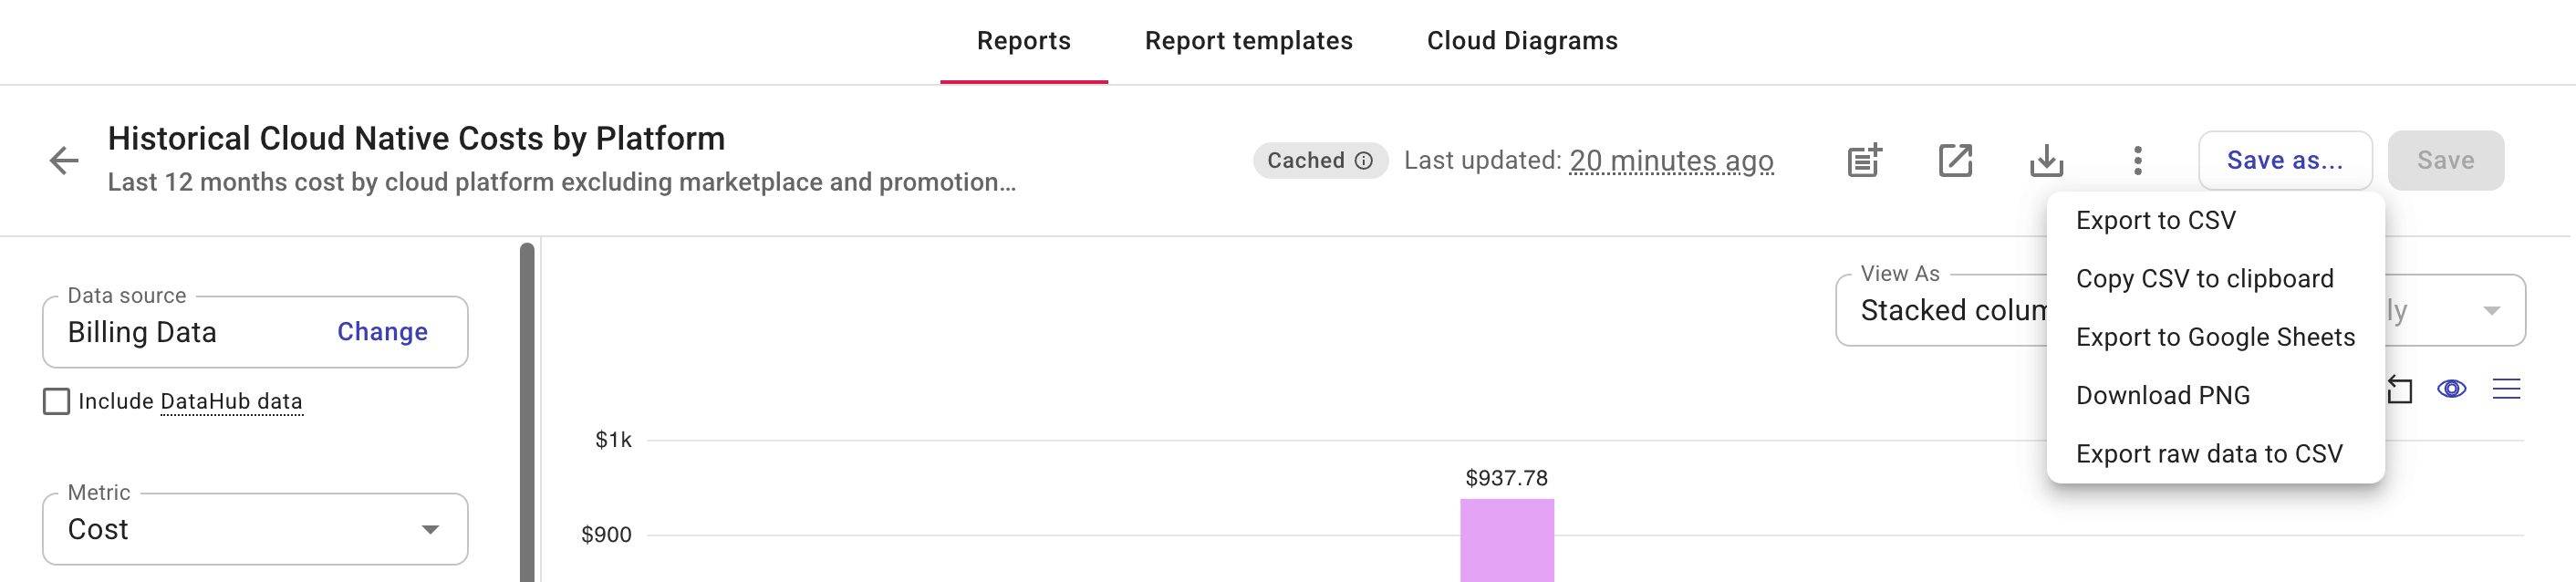This screenshot has height=582, width=2576.
Task: Click the purple stacked column bar labeled $937.78
Action: click(1506, 545)
